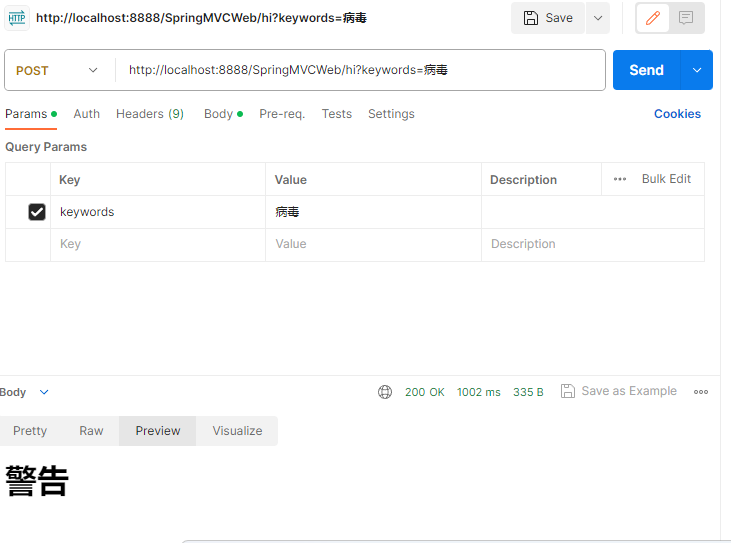The width and height of the screenshot is (731, 543).
Task: Click the network globe icon
Action: point(385,392)
